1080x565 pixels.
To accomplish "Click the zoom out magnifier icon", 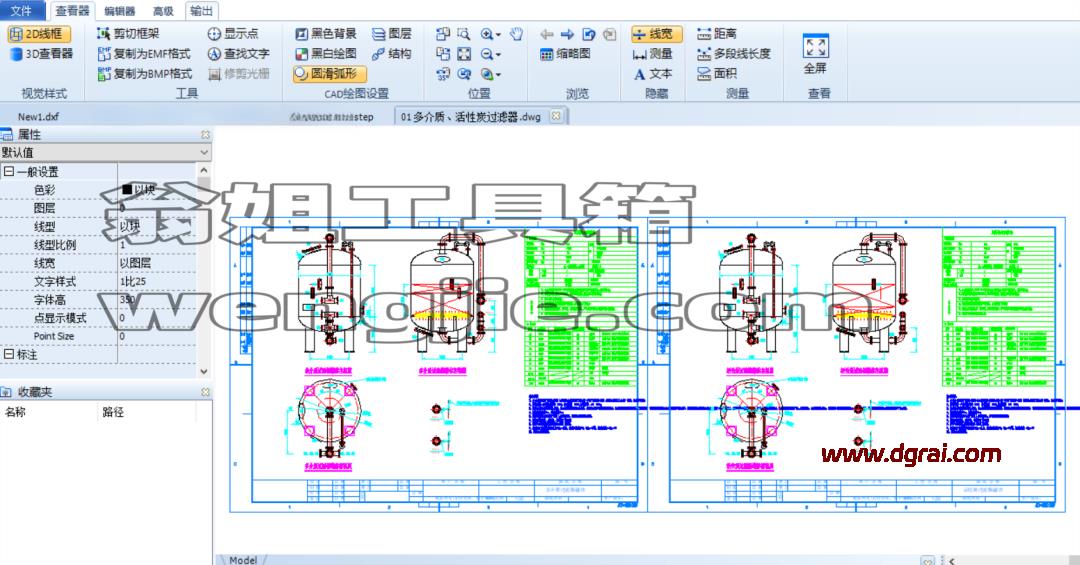I will tap(486, 54).
